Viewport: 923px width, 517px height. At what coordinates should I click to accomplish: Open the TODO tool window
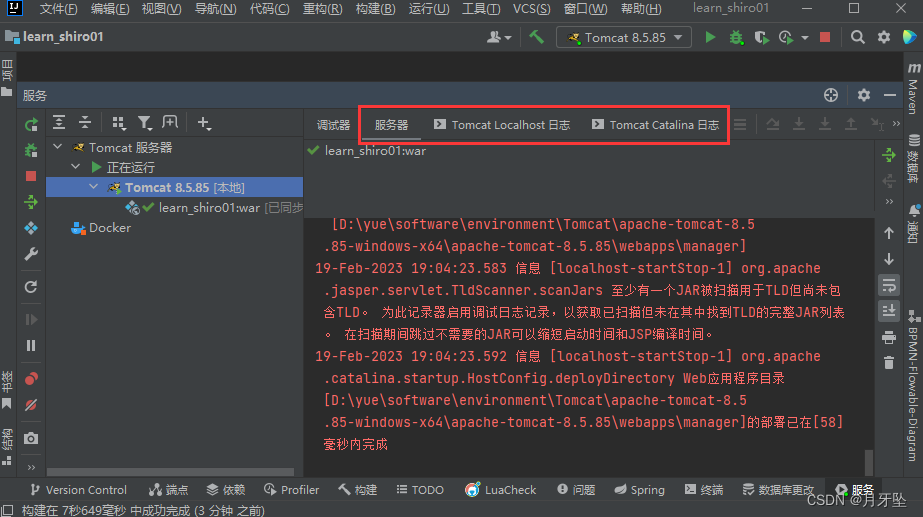pyautogui.click(x=420, y=490)
